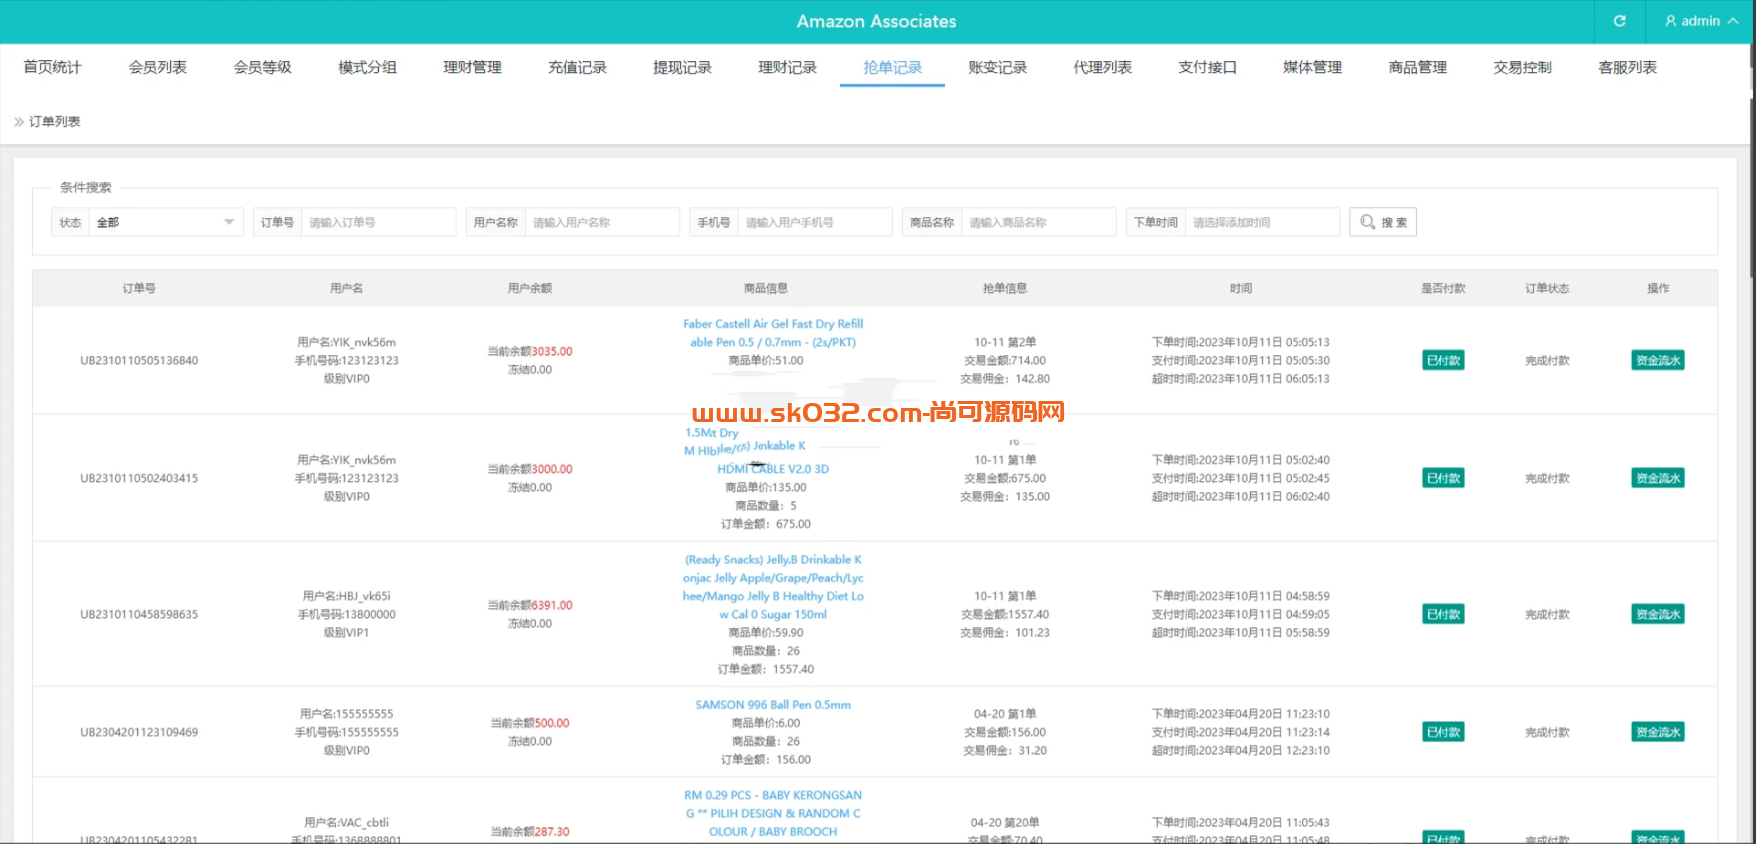Open the admin user menu
Viewport: 1756px width, 844px height.
(x=1700, y=21)
